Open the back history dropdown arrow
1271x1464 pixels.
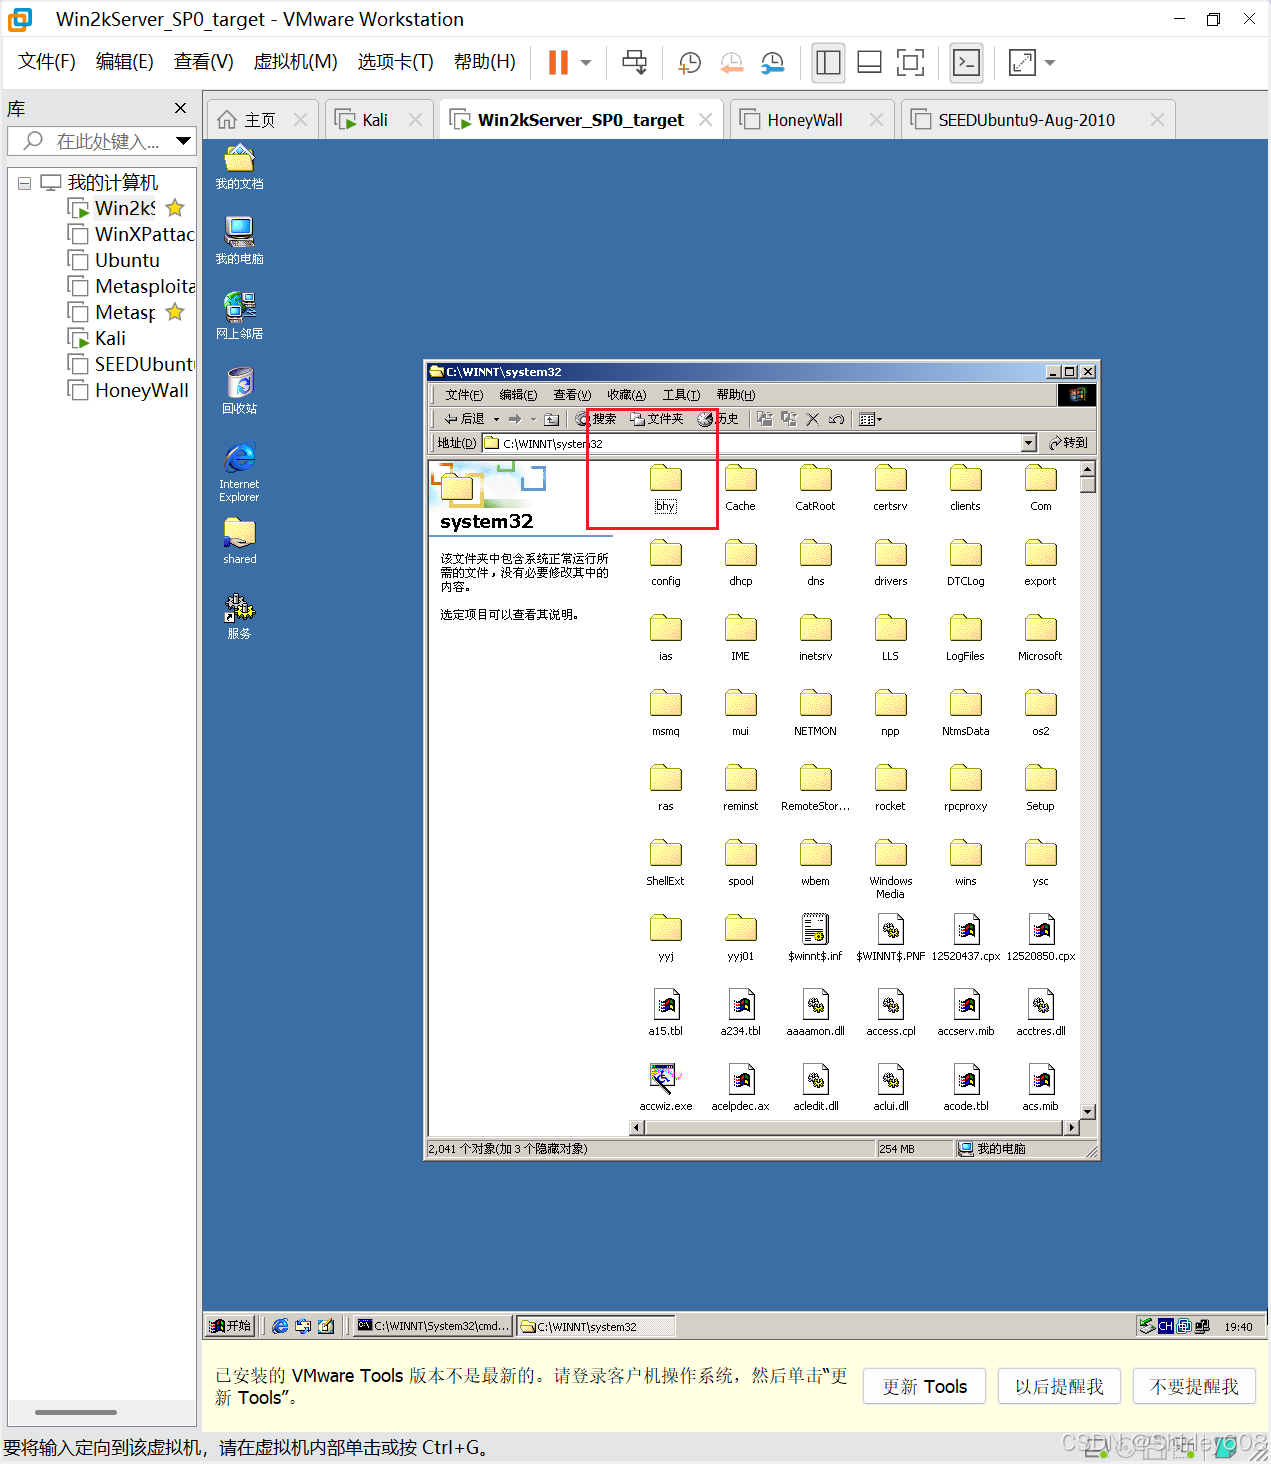point(496,419)
